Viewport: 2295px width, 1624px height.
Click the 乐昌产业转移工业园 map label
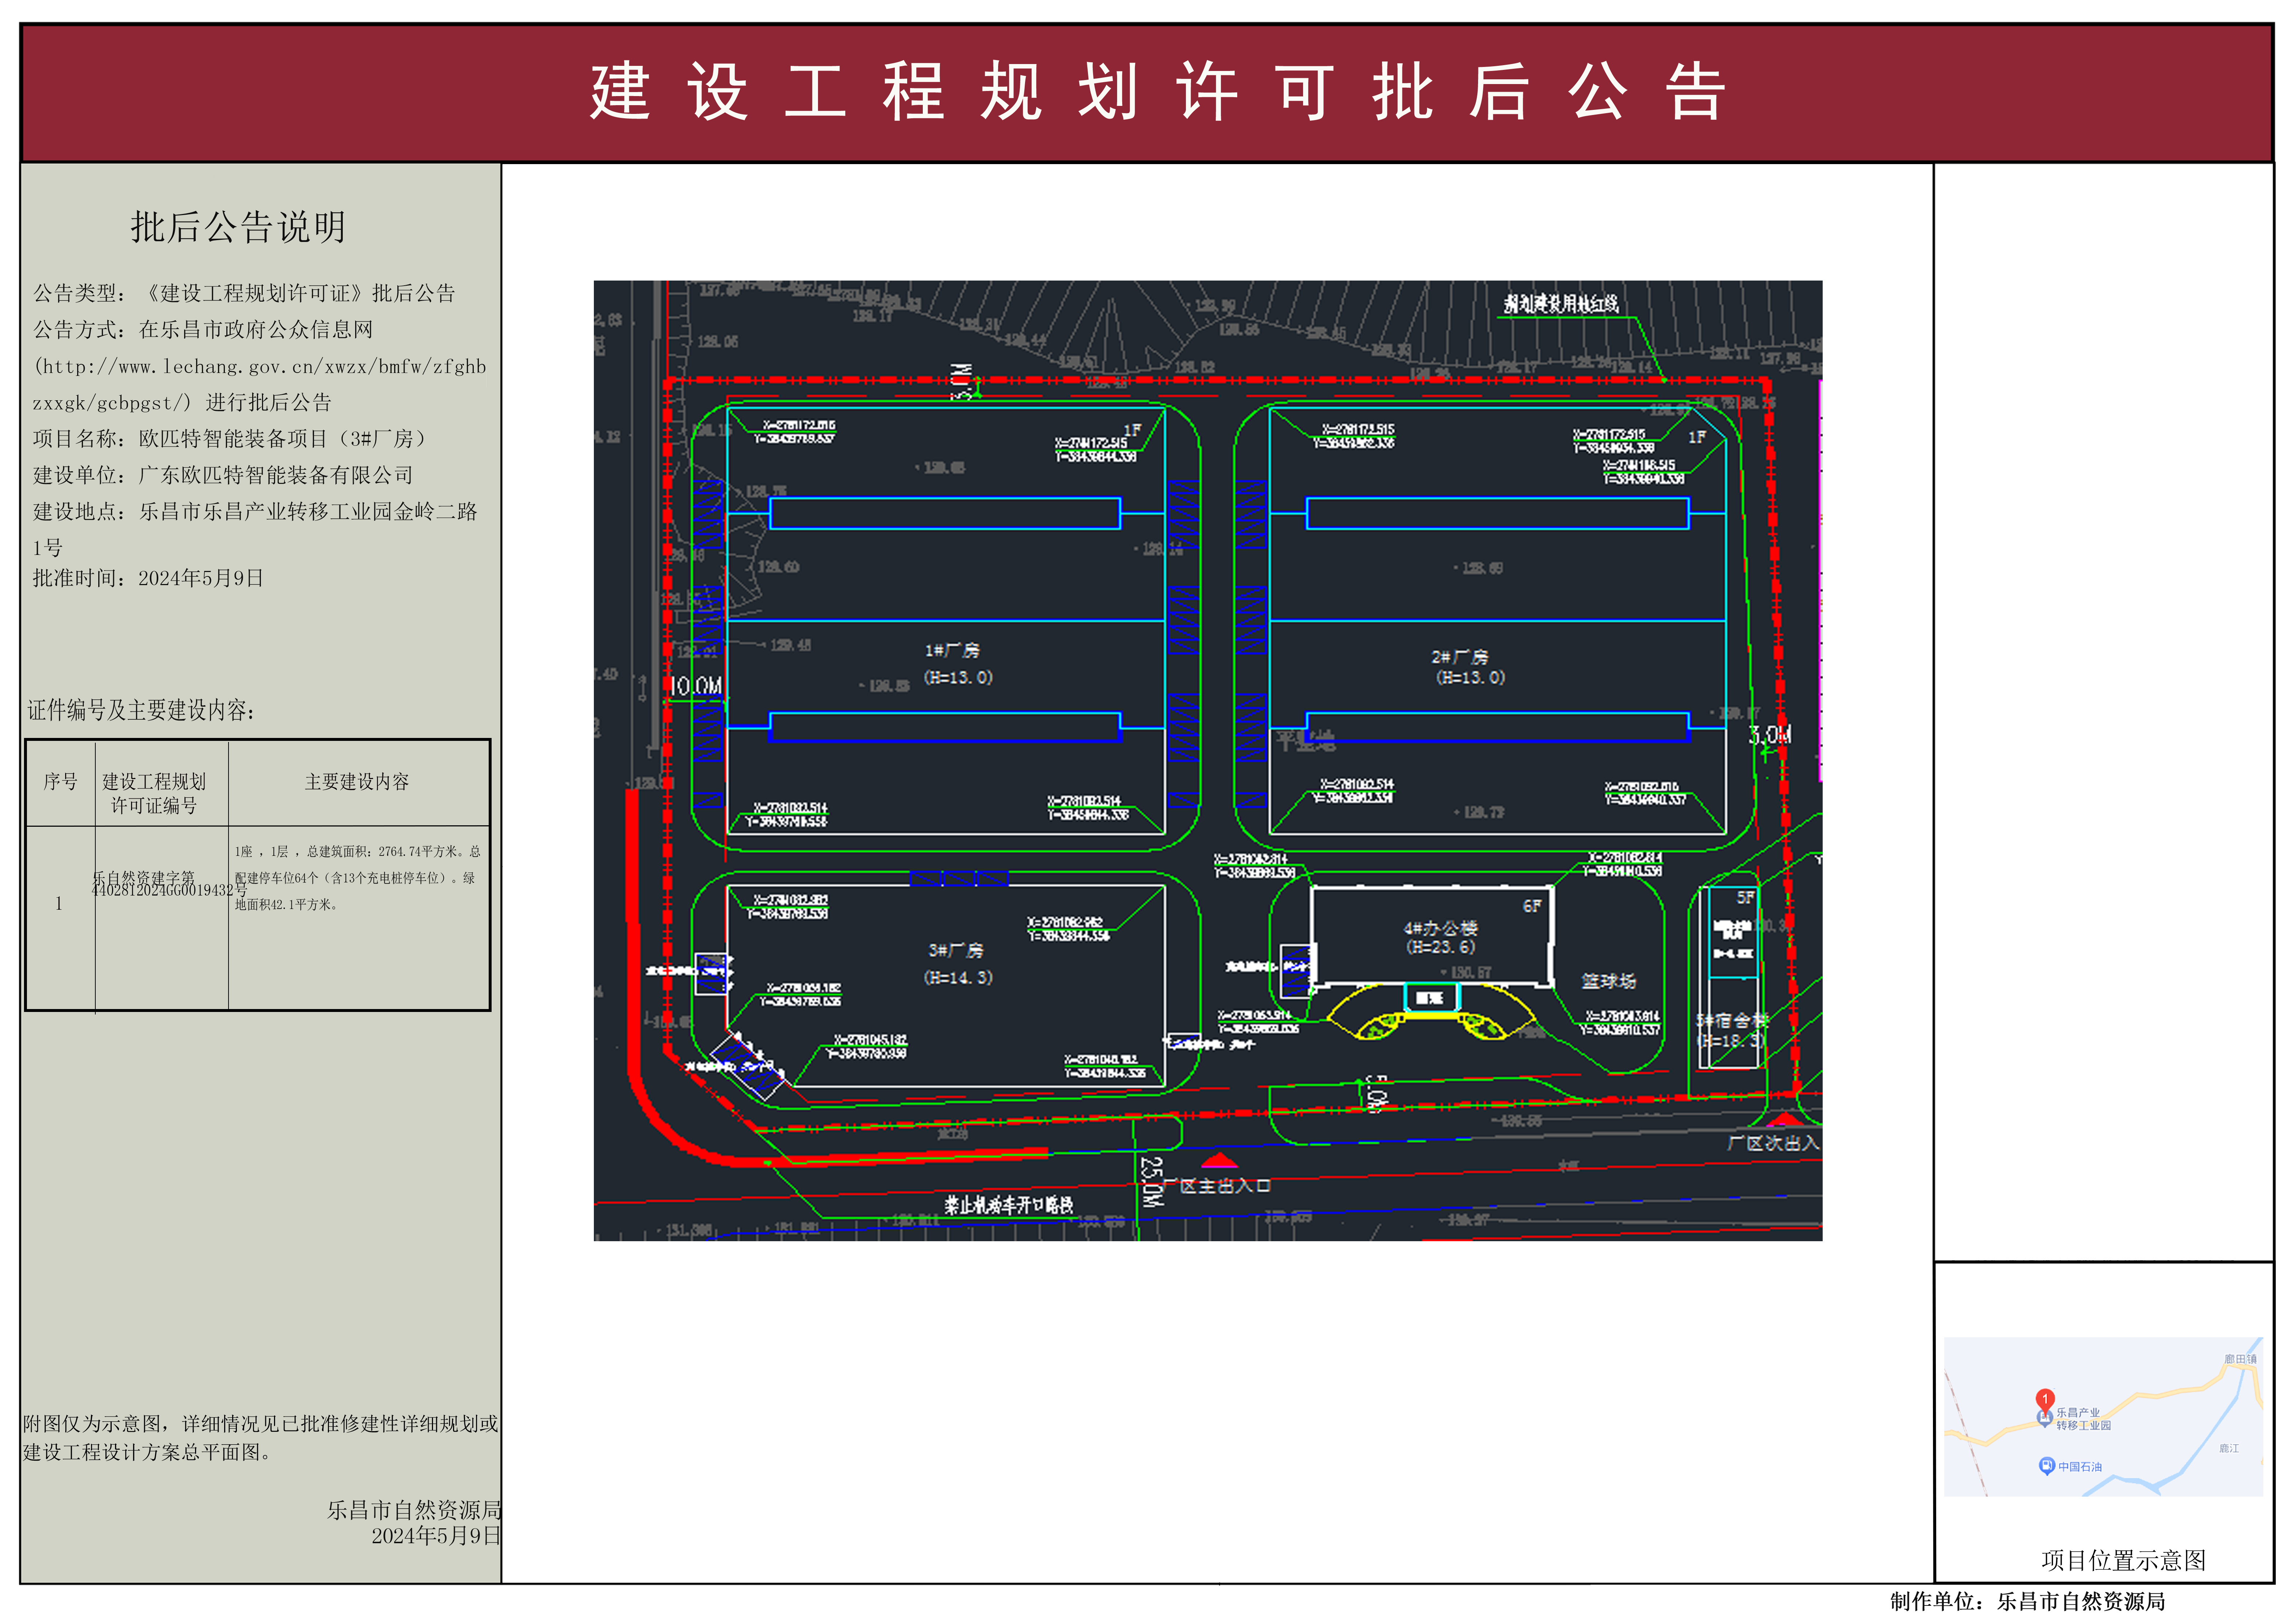[x=2084, y=1419]
